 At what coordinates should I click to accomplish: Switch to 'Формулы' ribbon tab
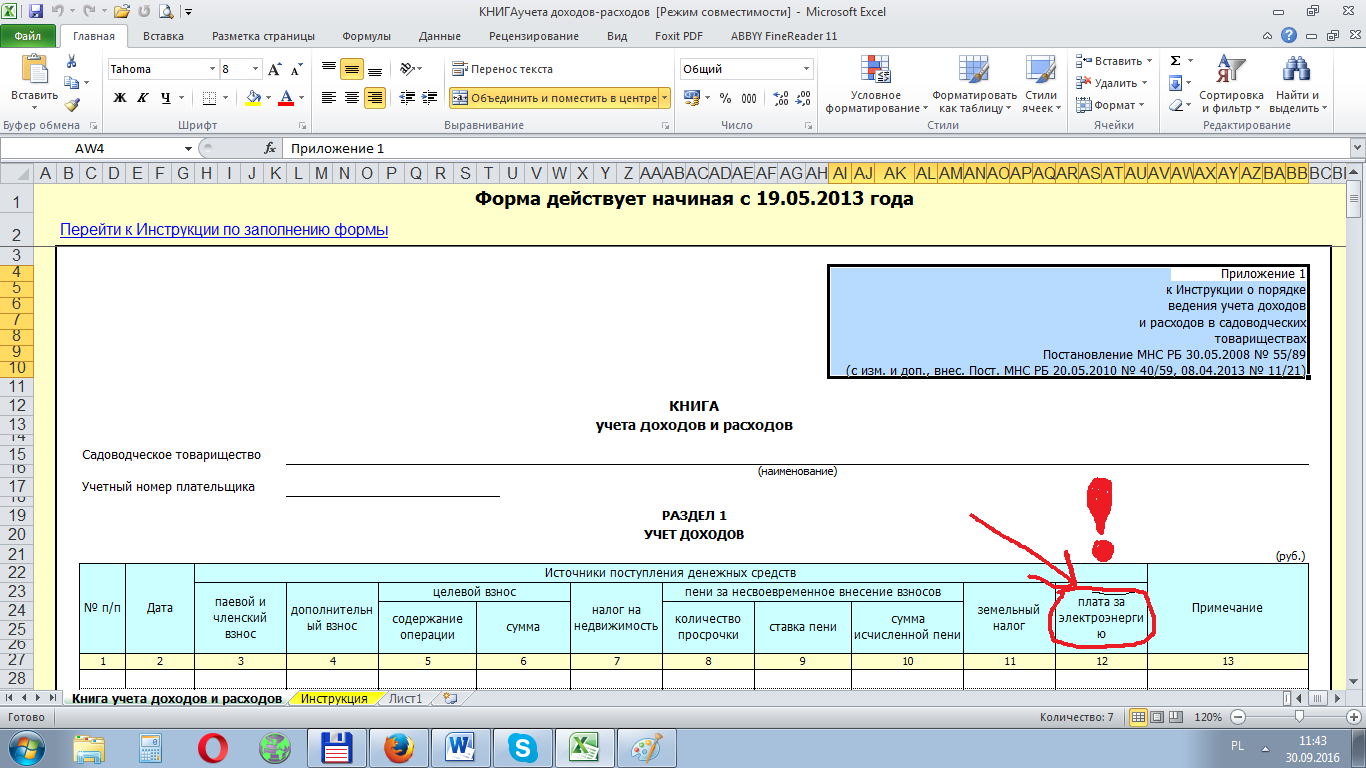coord(366,35)
